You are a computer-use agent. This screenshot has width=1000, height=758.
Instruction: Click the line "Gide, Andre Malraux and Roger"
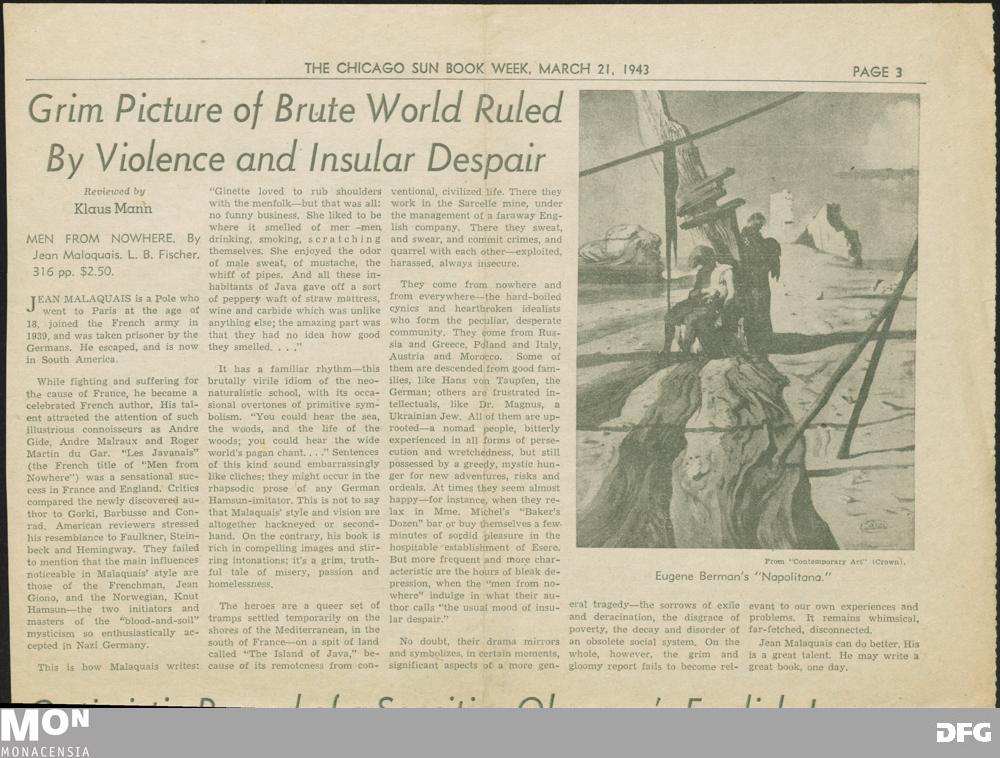pos(113,441)
